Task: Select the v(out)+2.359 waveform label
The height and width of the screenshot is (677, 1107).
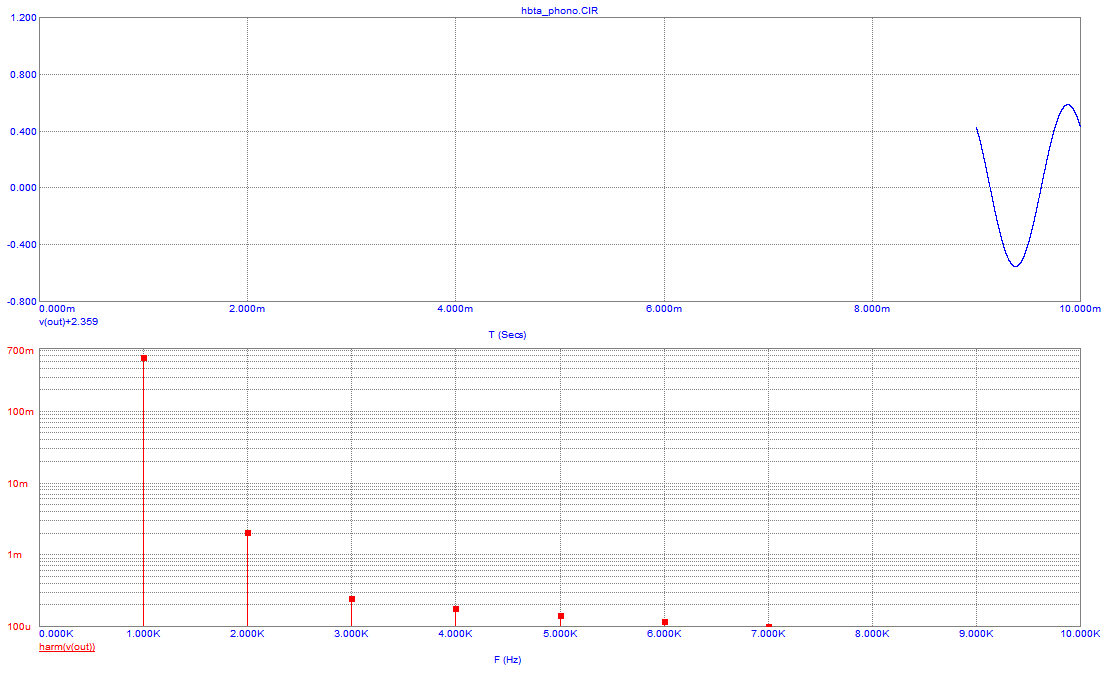Action: tap(68, 321)
